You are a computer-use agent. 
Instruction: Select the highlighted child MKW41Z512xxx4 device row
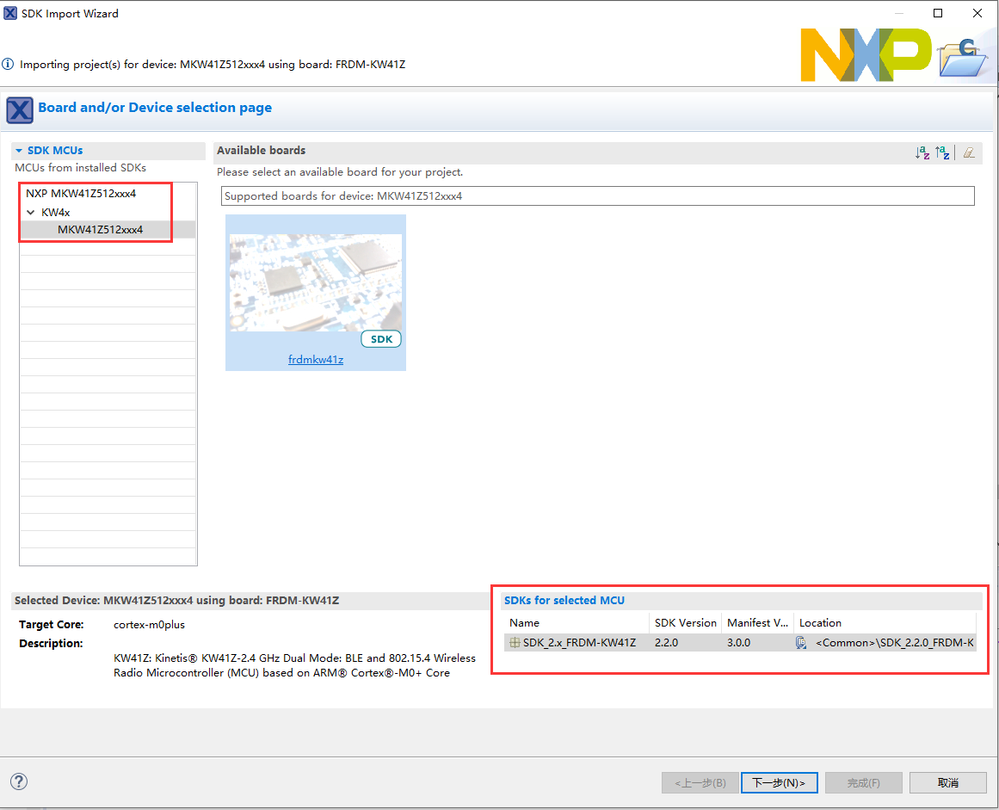[108, 229]
